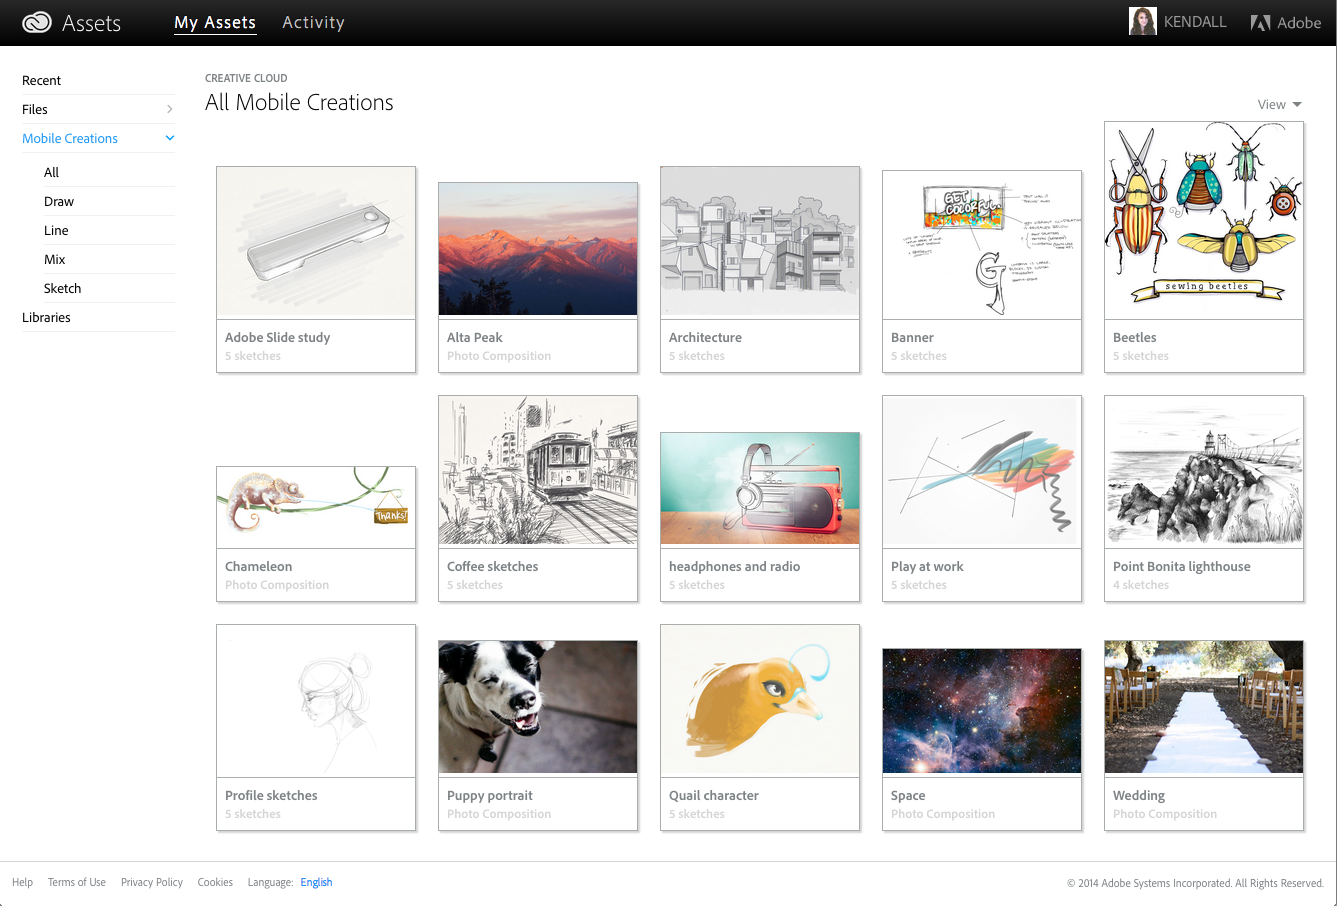This screenshot has width=1337, height=906.
Task: Select the My Assets tab
Action: click(215, 22)
